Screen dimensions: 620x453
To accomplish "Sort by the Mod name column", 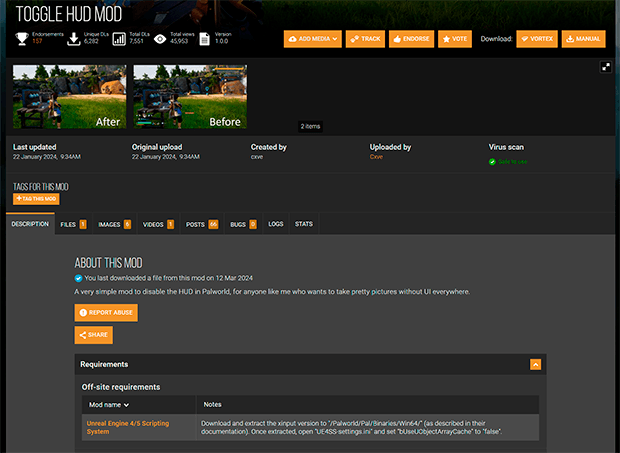I will click(x=109, y=405).
